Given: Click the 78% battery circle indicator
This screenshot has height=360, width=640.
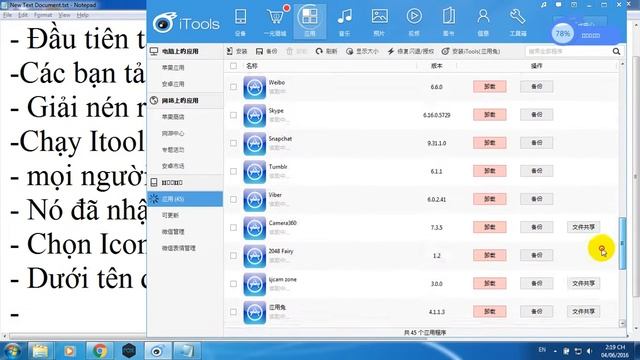Looking at the screenshot, I should tap(562, 33).
